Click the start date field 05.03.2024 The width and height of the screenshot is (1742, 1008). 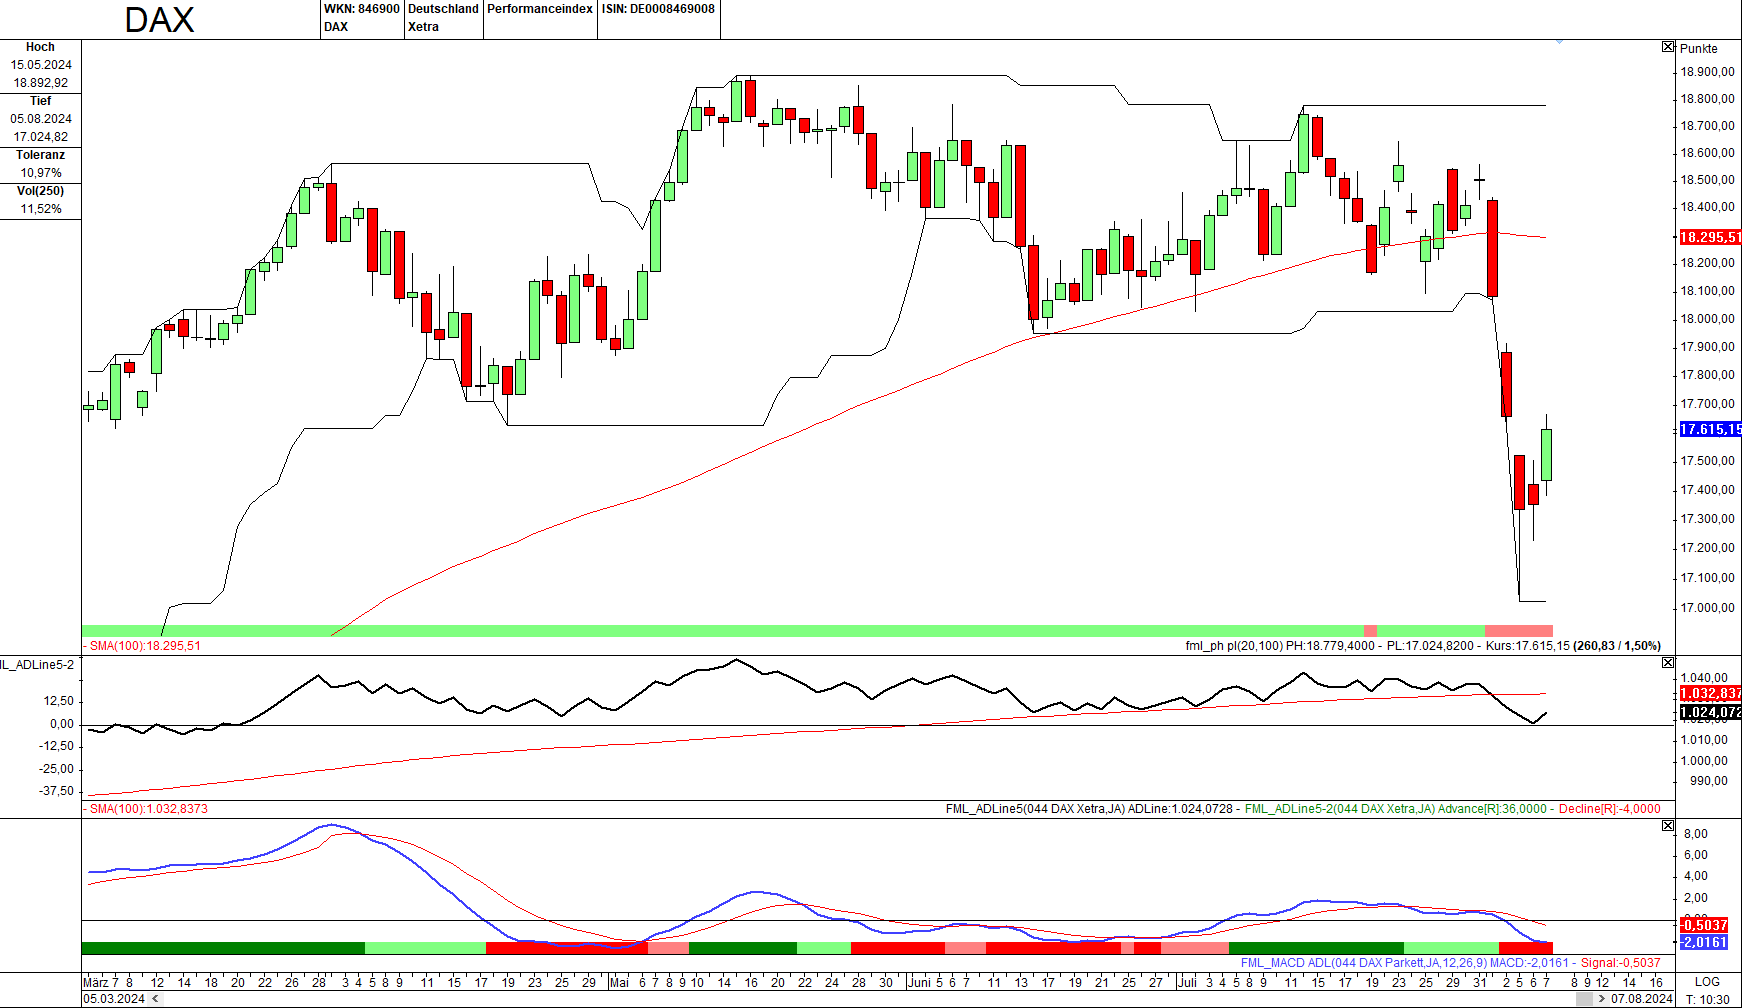114,999
